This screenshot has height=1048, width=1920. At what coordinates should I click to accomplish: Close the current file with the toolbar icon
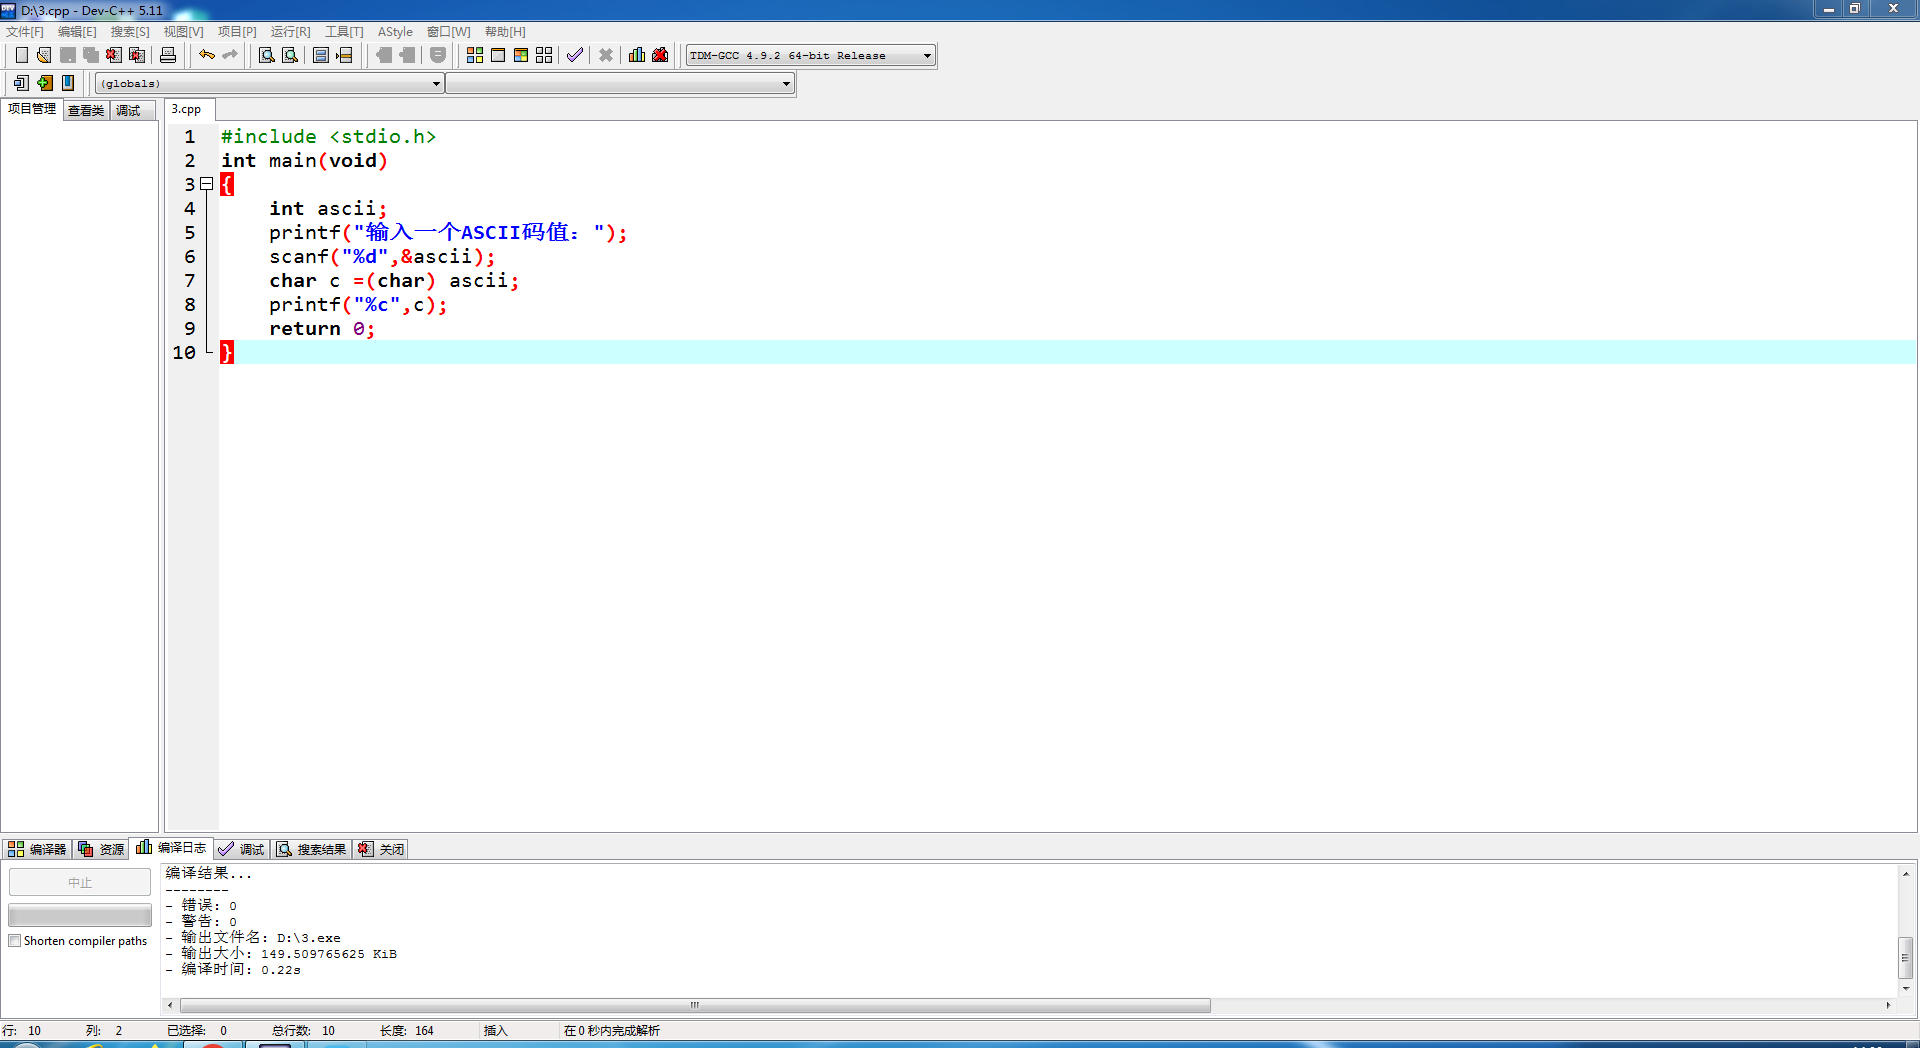tap(114, 55)
